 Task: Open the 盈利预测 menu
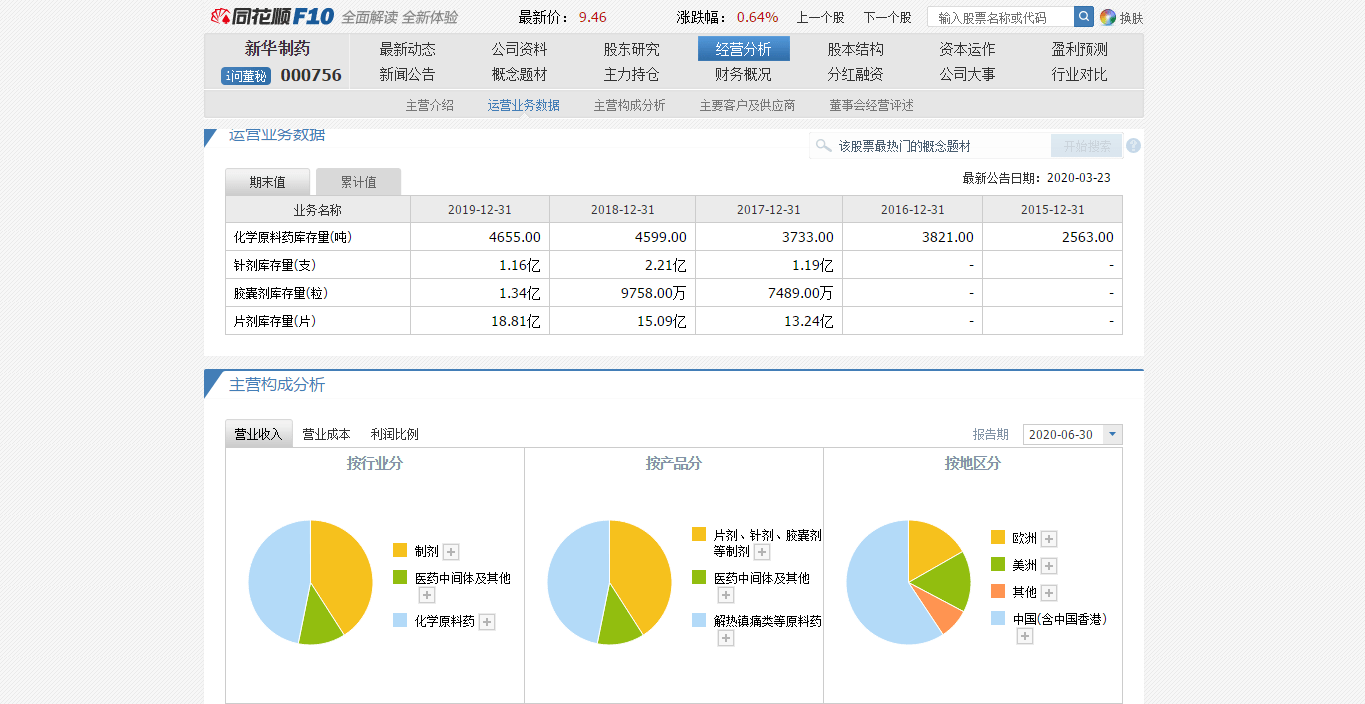[1079, 49]
